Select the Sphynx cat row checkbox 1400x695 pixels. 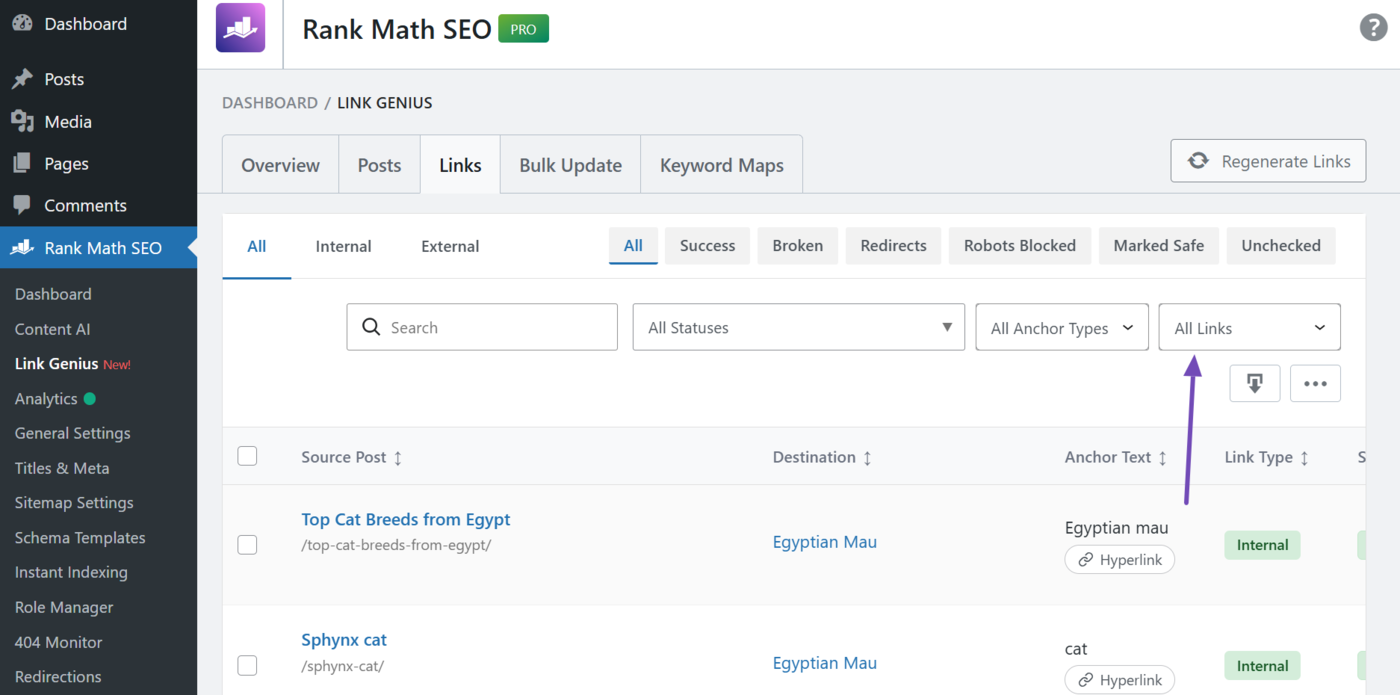coord(247,665)
